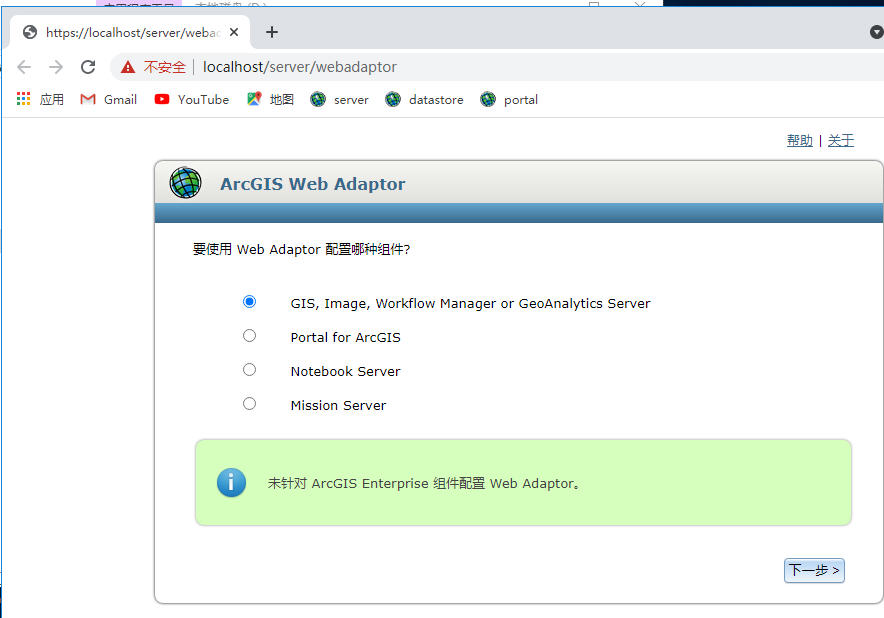Open the Maps (地图) bookmark
Screen dimensions: 884x618
[271, 100]
